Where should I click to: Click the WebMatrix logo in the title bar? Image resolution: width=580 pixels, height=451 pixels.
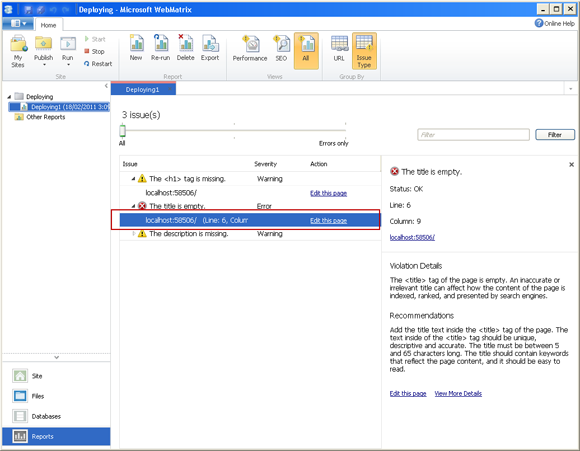[9, 10]
